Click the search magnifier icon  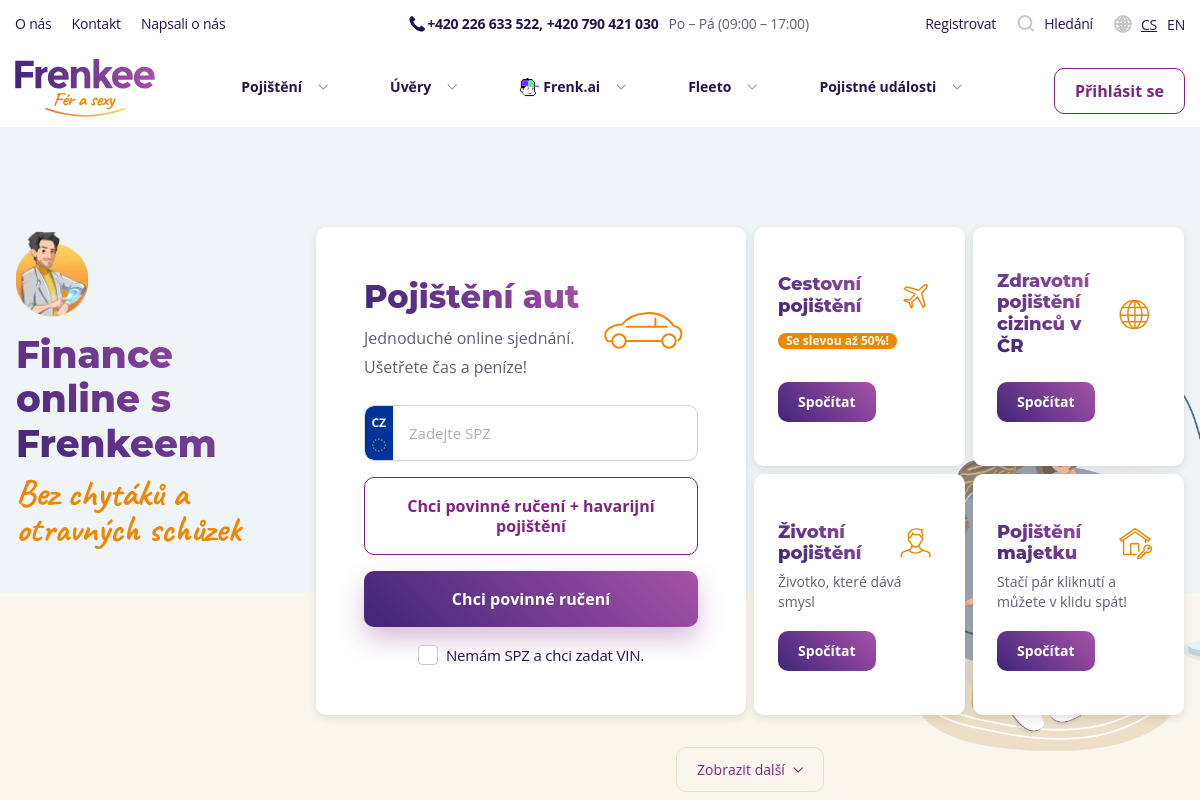point(1025,24)
